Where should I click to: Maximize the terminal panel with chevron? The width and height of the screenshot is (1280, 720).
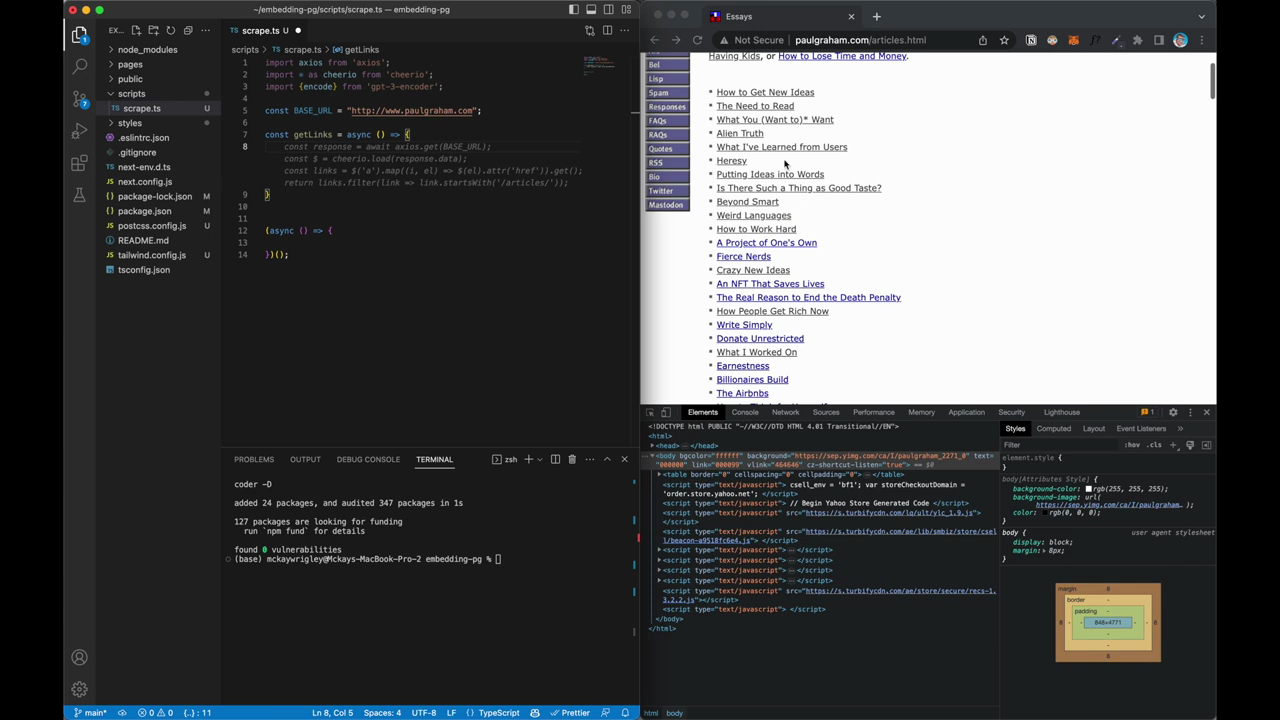click(x=607, y=459)
